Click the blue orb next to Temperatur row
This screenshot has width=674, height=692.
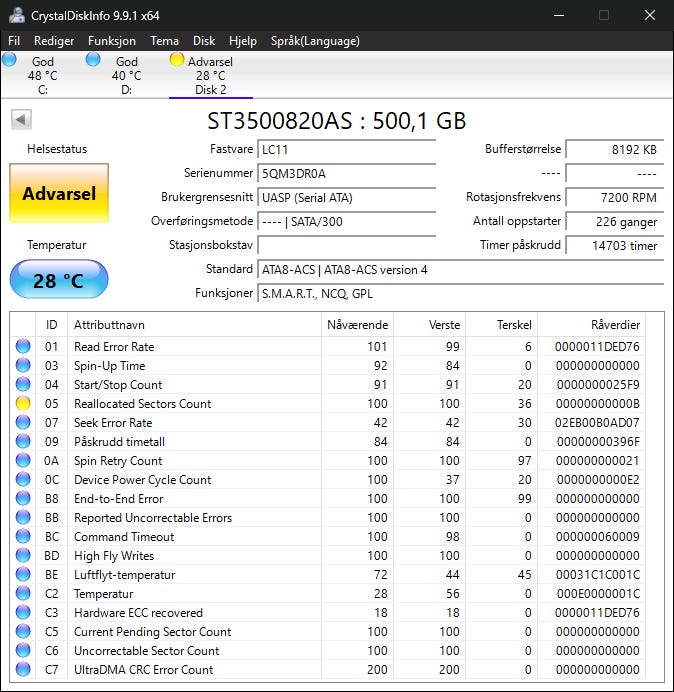point(23,594)
